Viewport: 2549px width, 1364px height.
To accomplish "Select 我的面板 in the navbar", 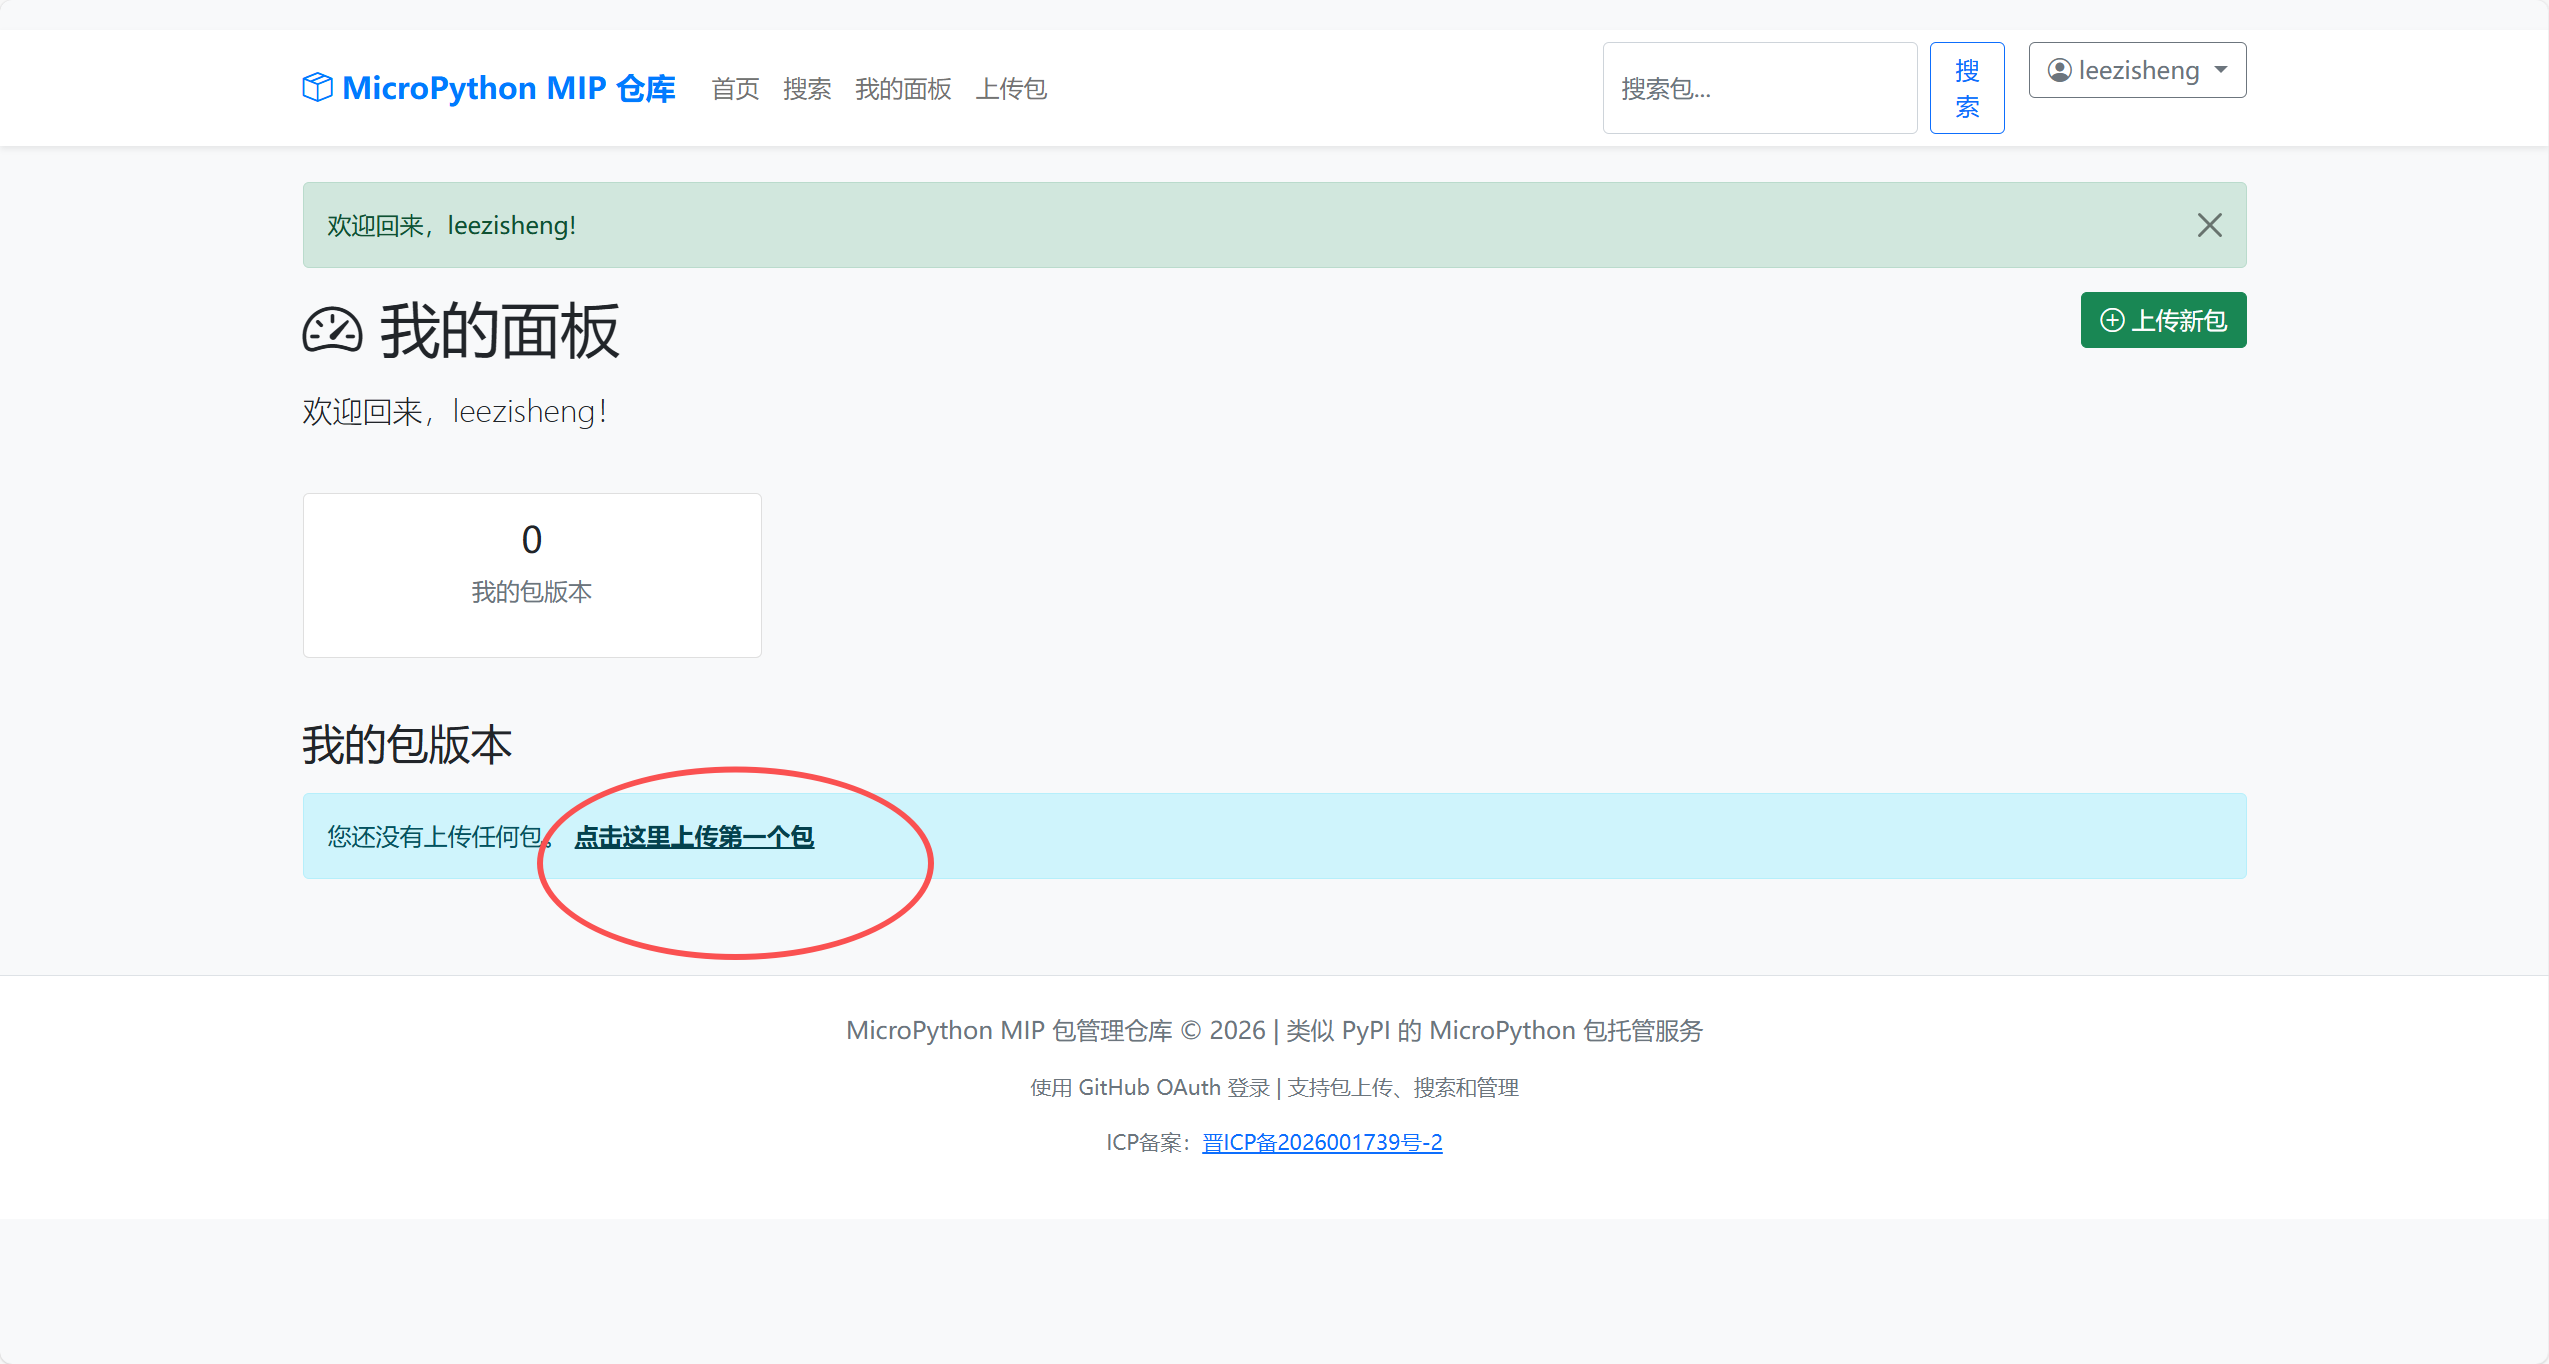I will pyautogui.click(x=903, y=89).
